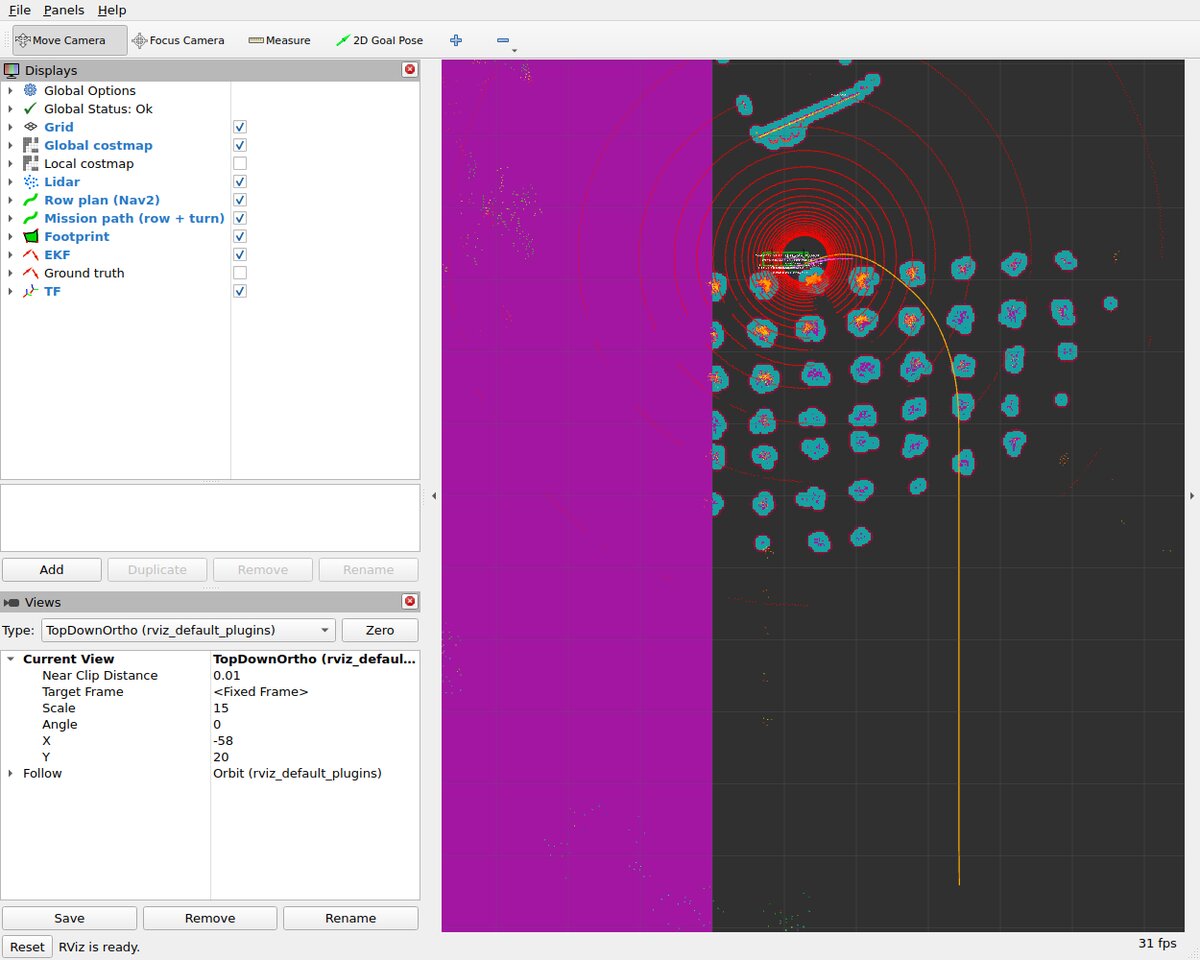
Task: Open the File menu
Action: (x=19, y=10)
